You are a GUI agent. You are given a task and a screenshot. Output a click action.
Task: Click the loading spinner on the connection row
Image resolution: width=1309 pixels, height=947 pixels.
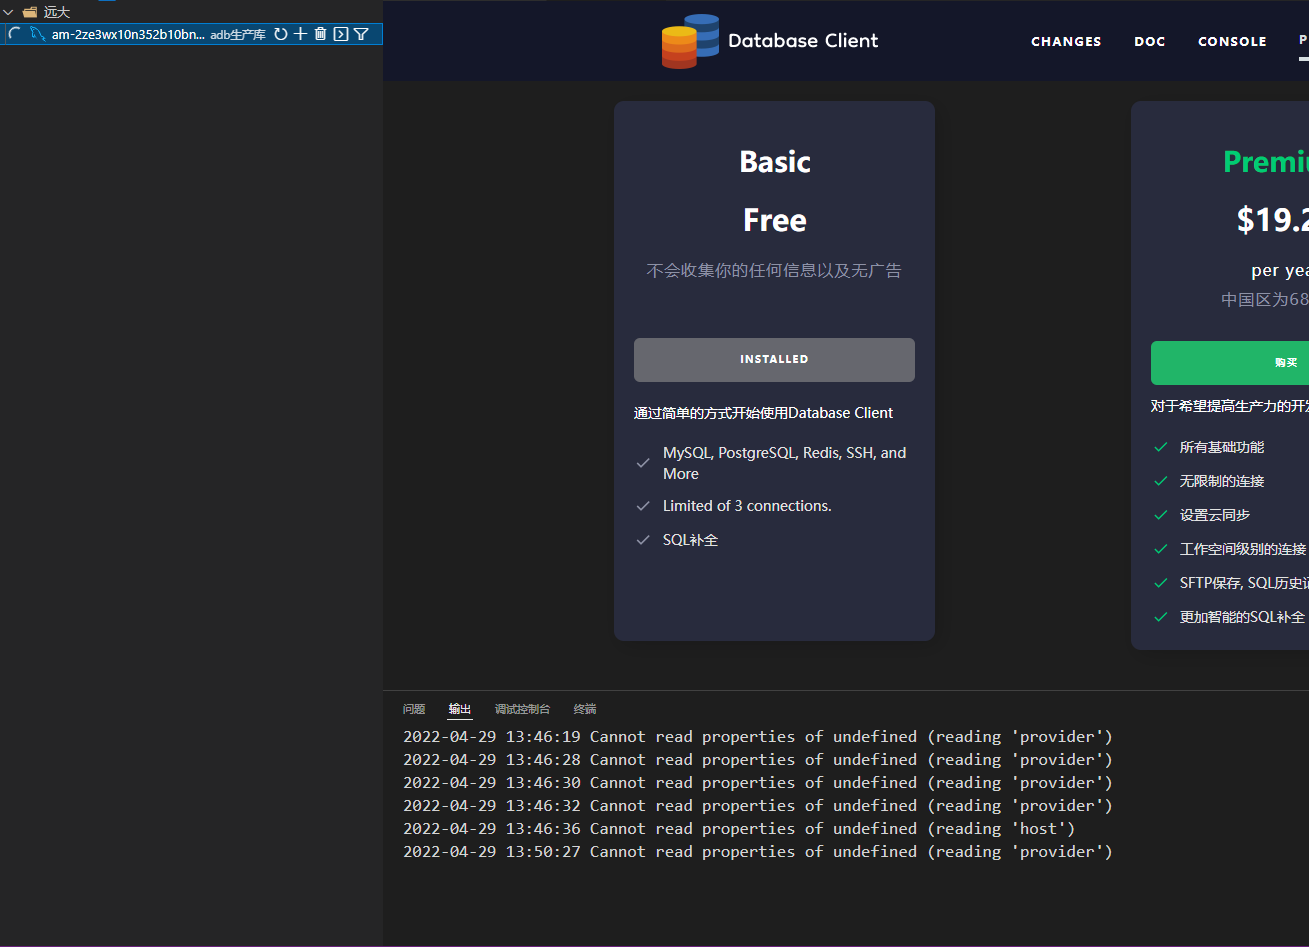tap(13, 34)
